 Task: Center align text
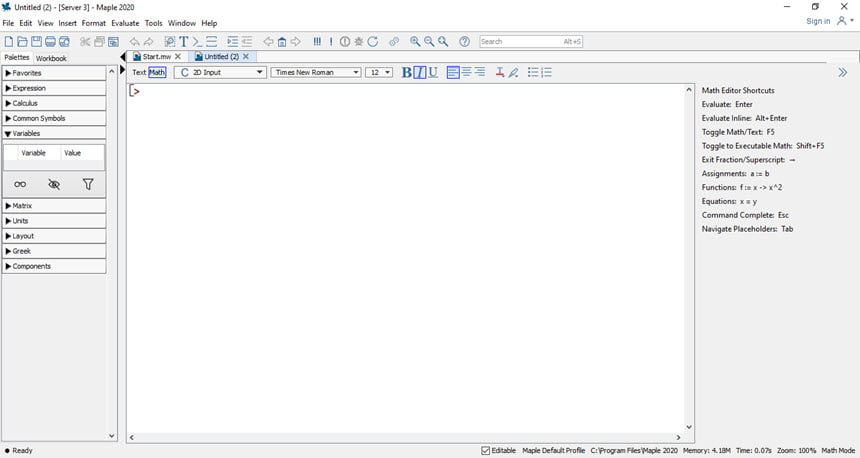point(467,72)
